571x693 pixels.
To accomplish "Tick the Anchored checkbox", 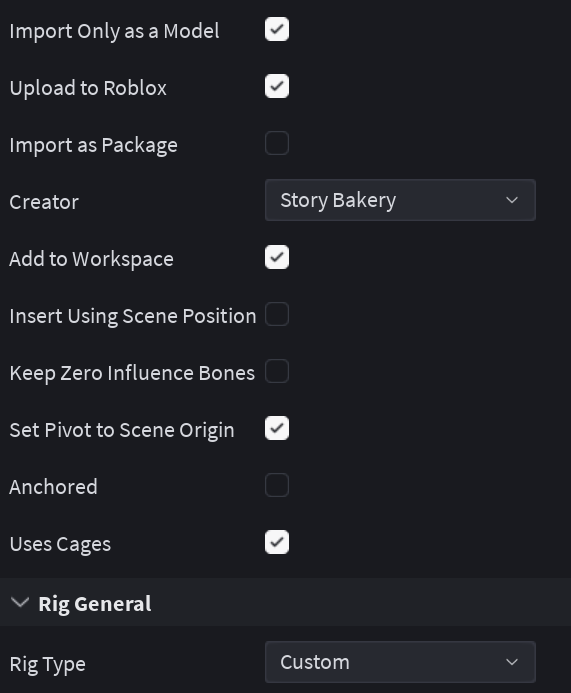I will tap(277, 485).
